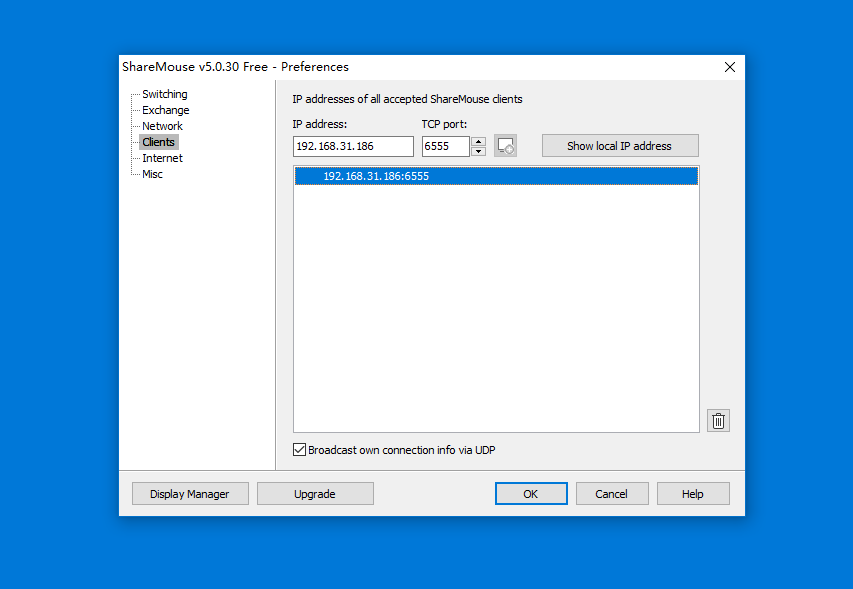This screenshot has width=853, height=589.
Task: Open the Display Manager
Action: [190, 494]
